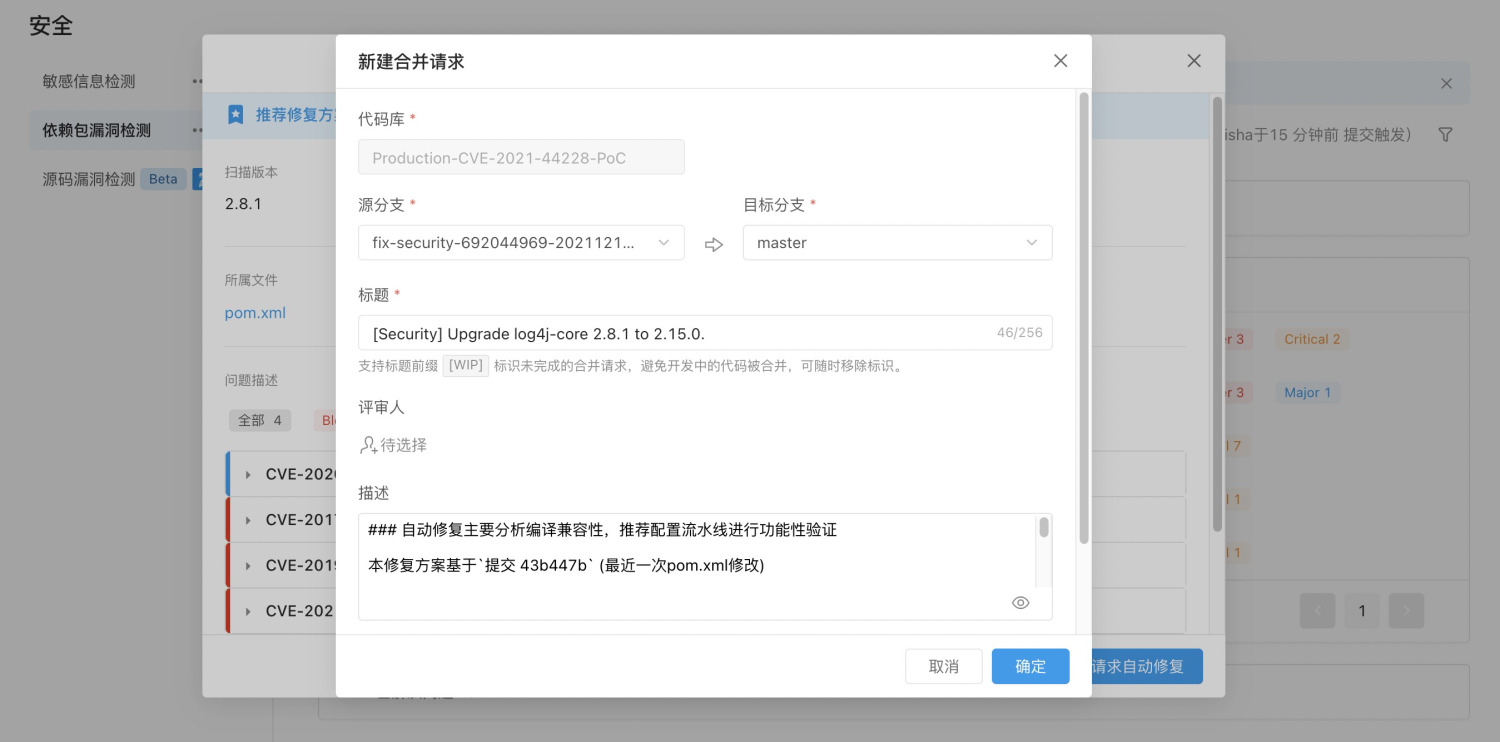Click the blue icon beside the Beta label
The width and height of the screenshot is (1500, 742).
197,178
